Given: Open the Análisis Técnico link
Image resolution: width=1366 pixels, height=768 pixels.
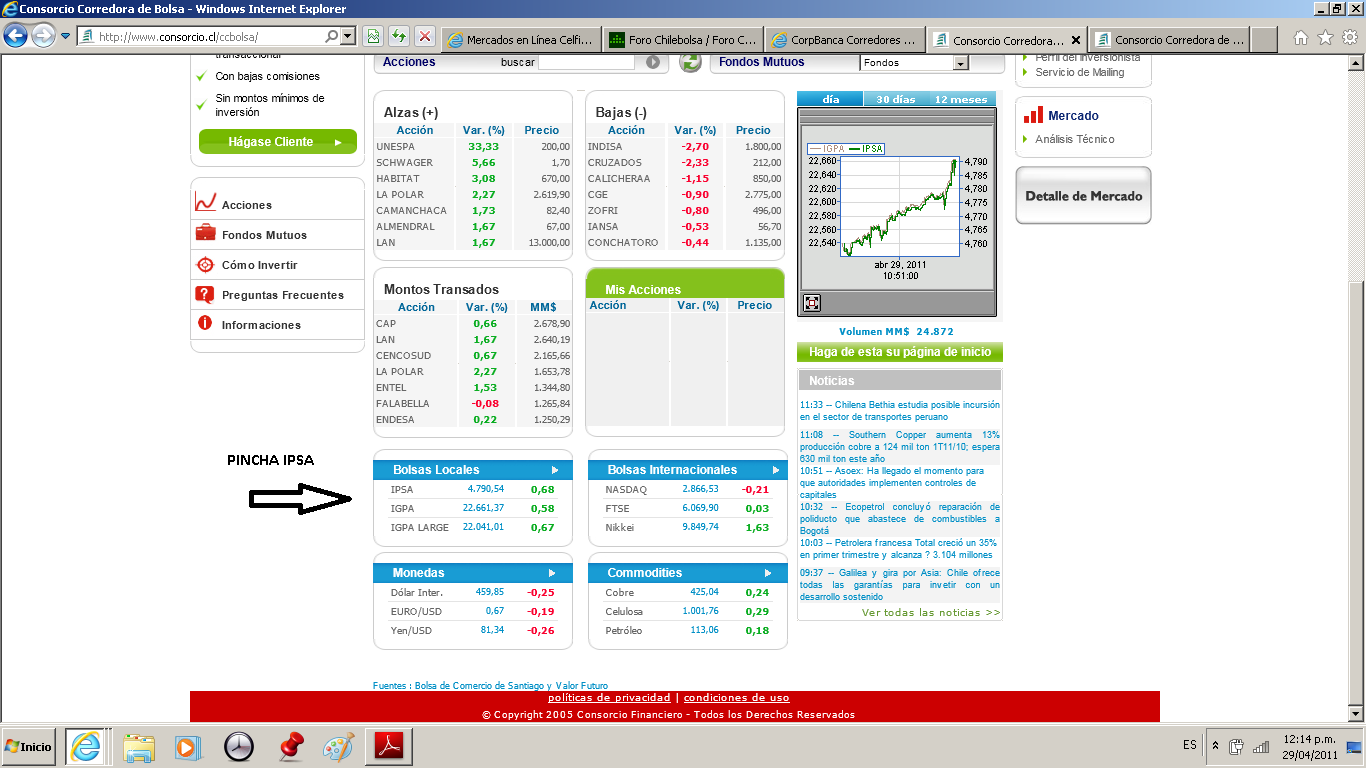Looking at the screenshot, I should (1075, 139).
